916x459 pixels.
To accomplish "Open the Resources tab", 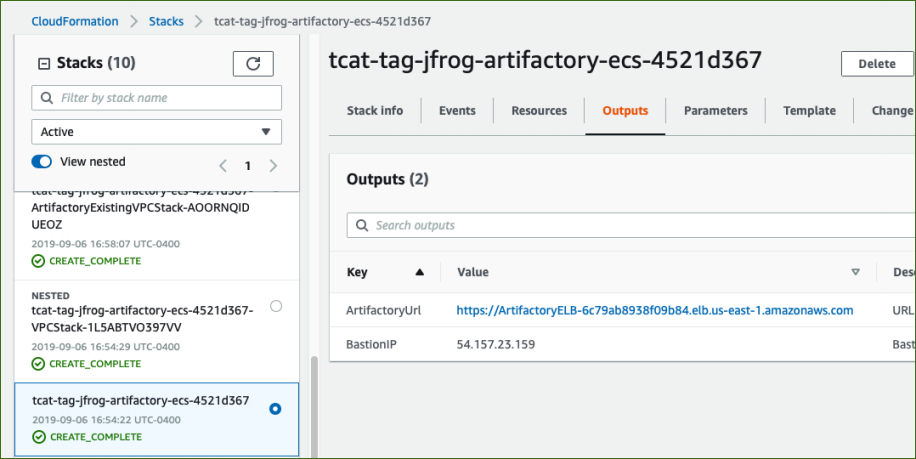I will (x=539, y=110).
